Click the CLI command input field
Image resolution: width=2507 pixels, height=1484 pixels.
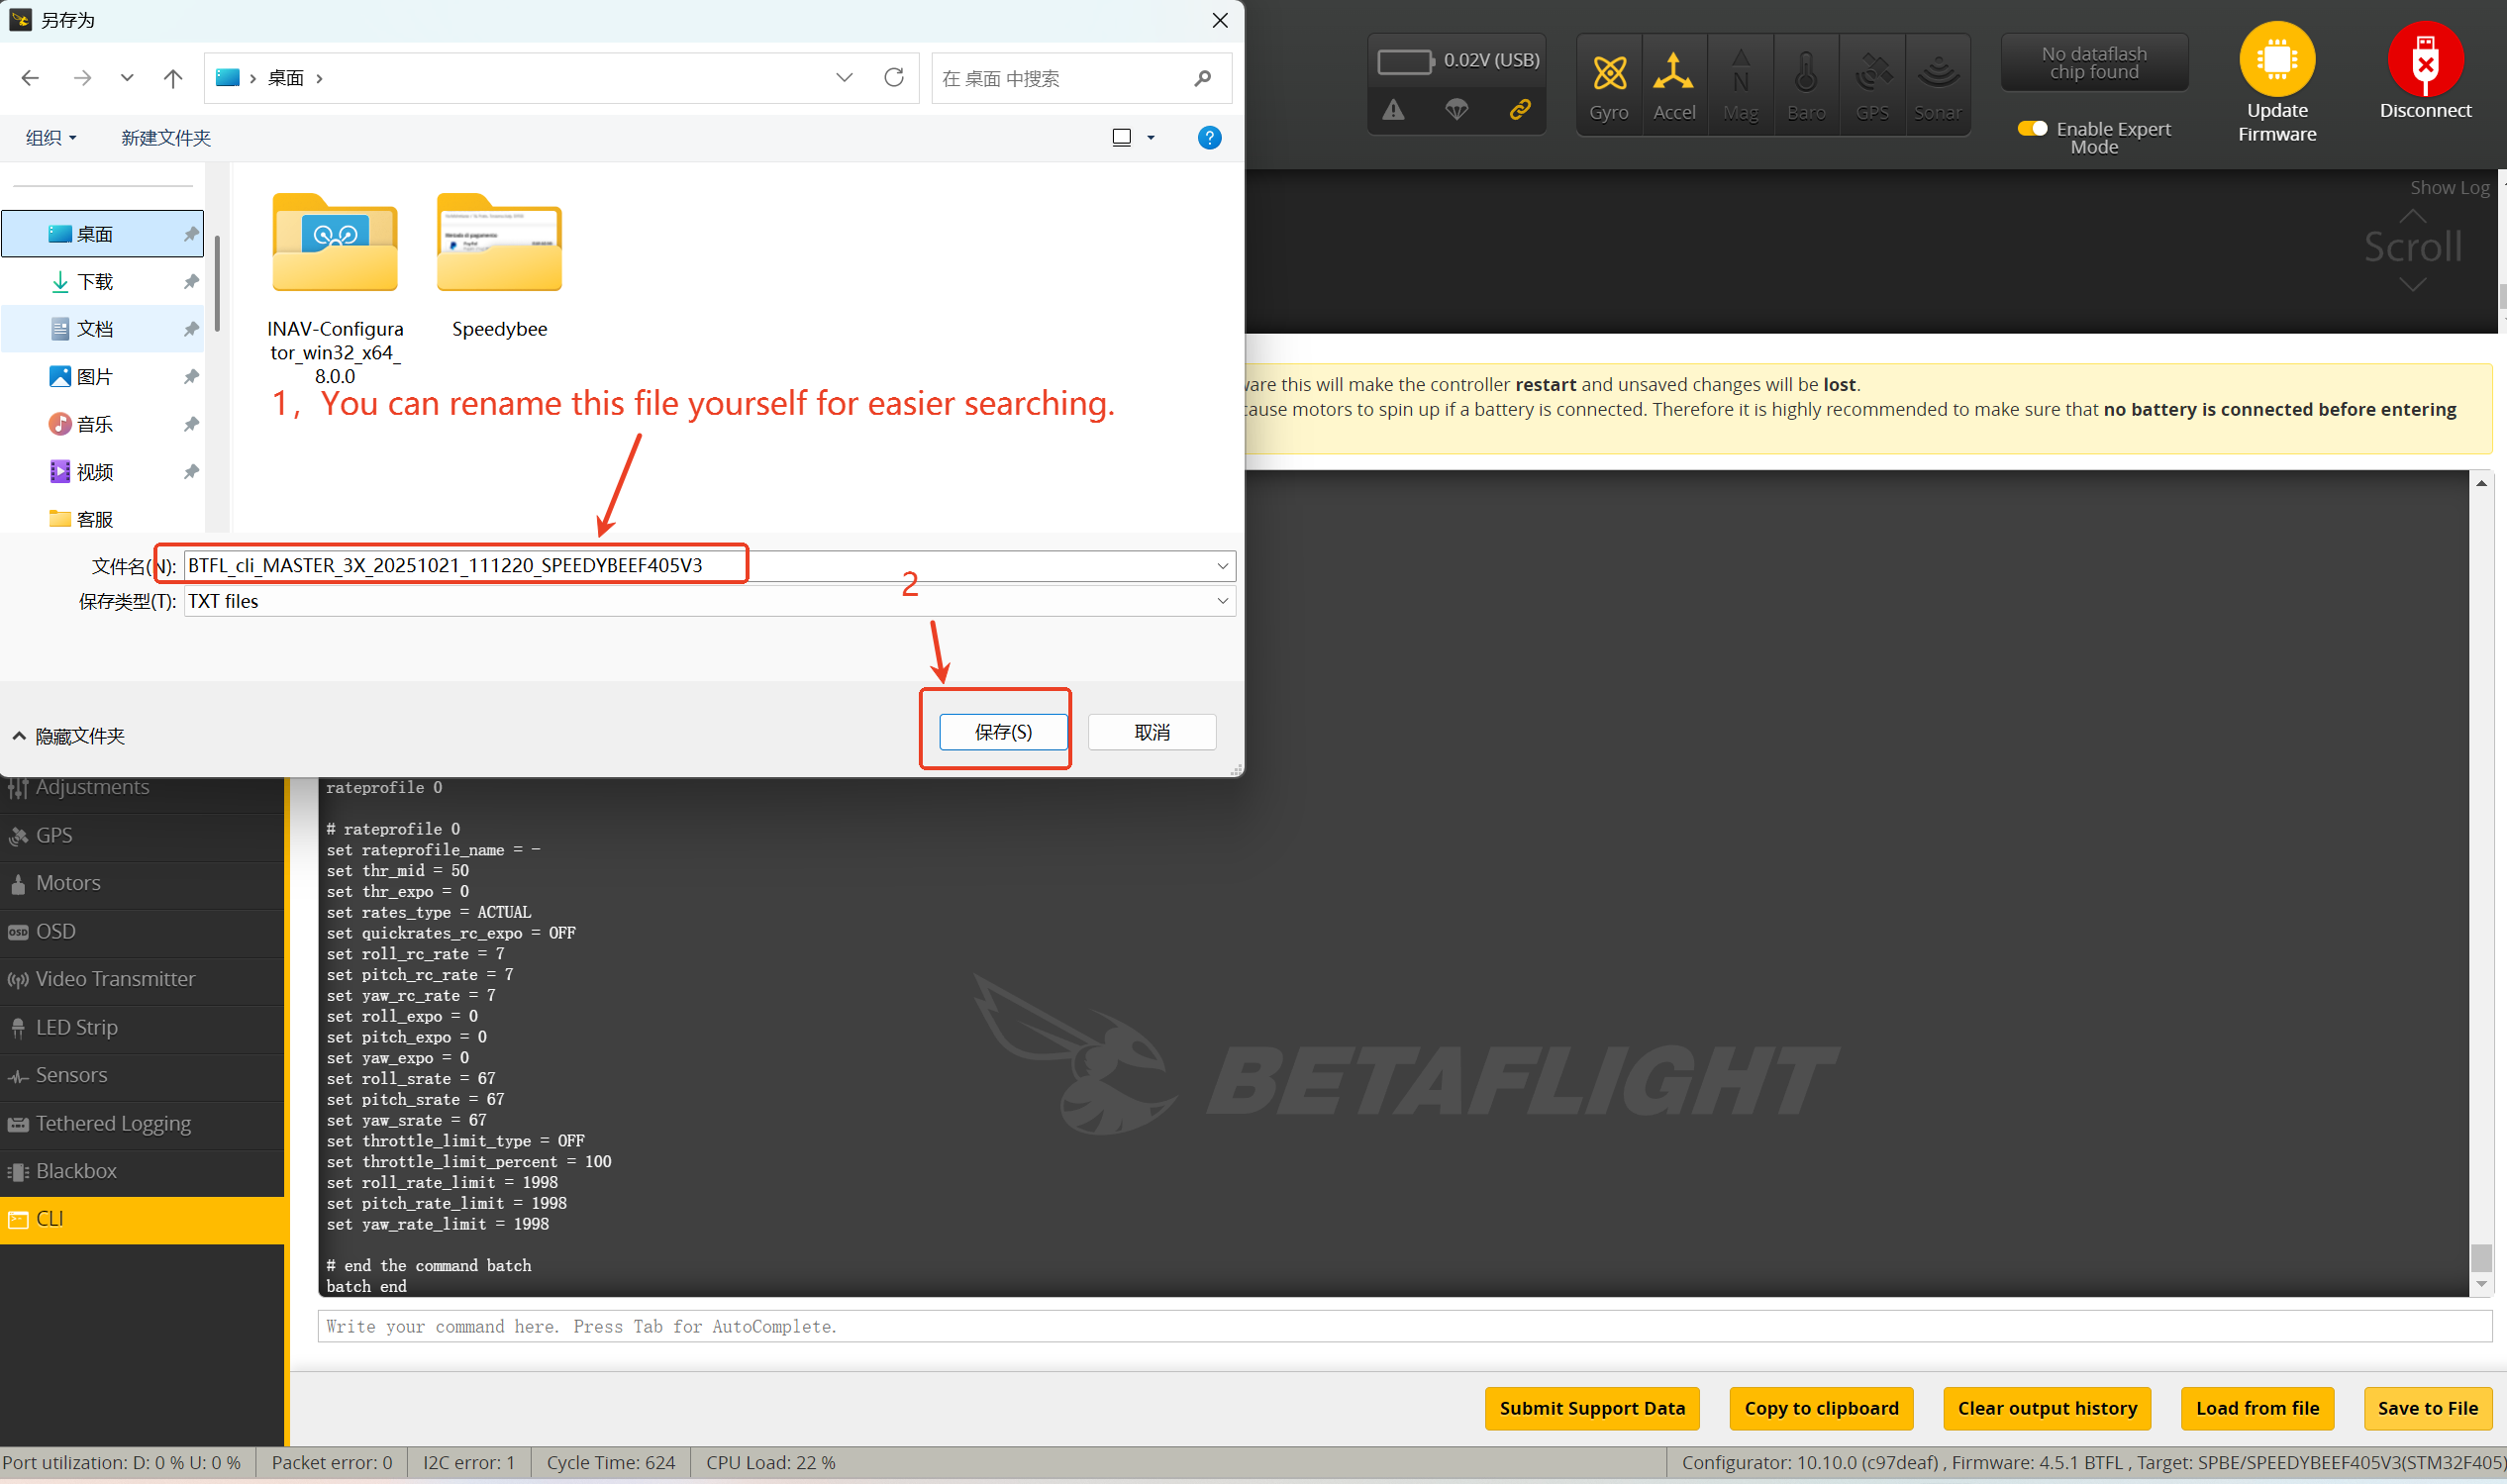pyautogui.click(x=1400, y=1326)
